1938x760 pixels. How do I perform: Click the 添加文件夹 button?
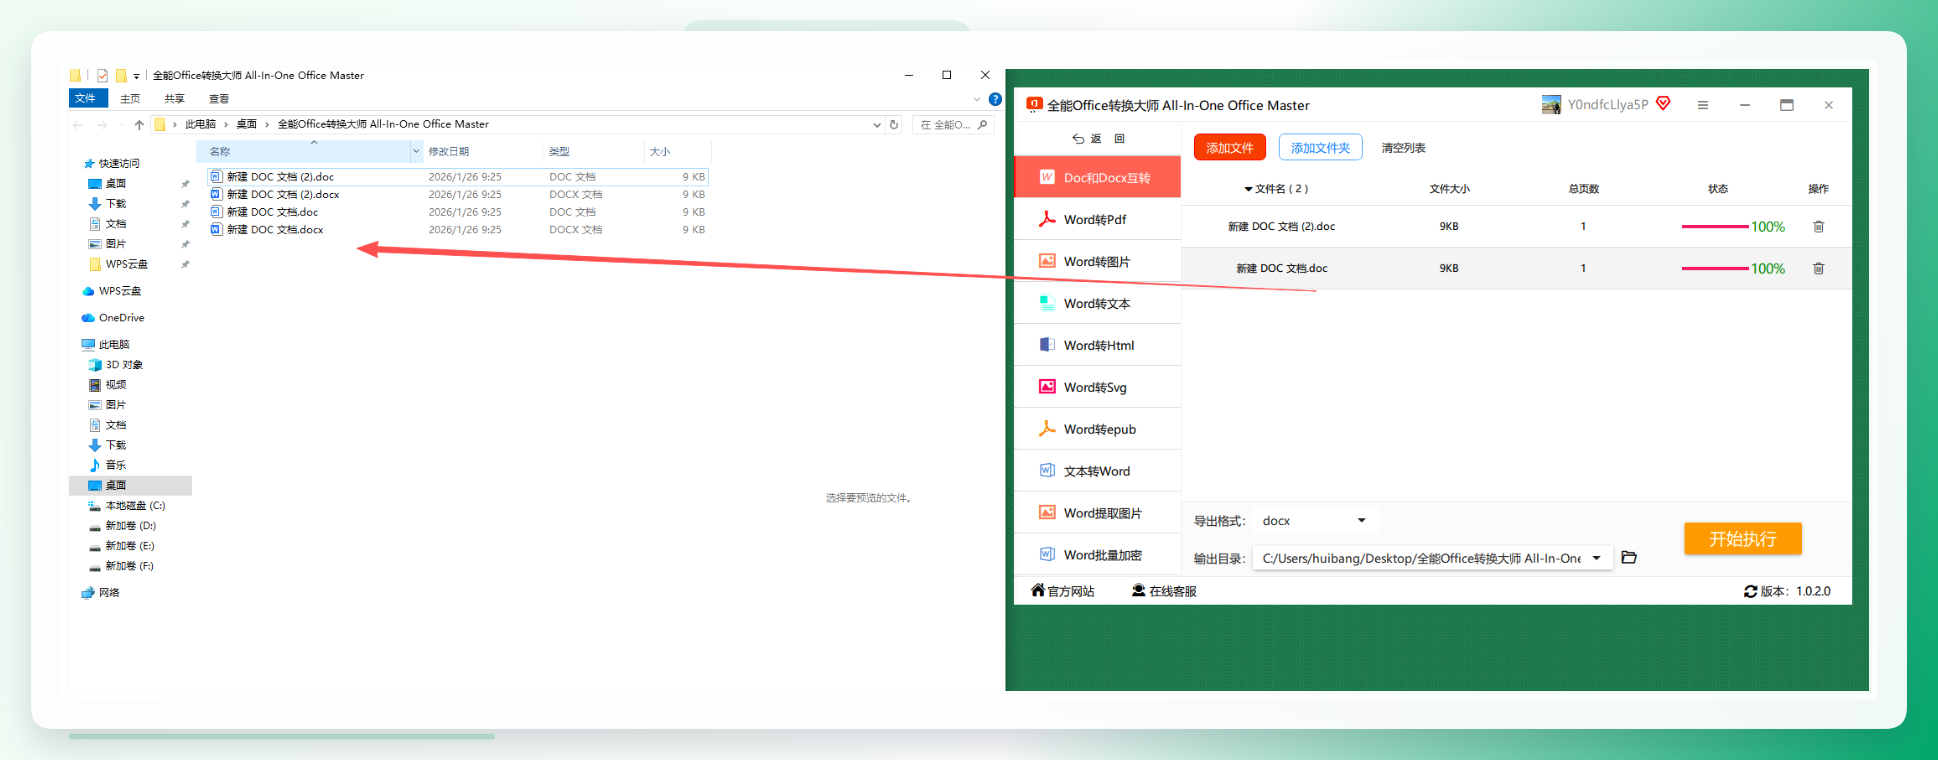tap(1320, 148)
